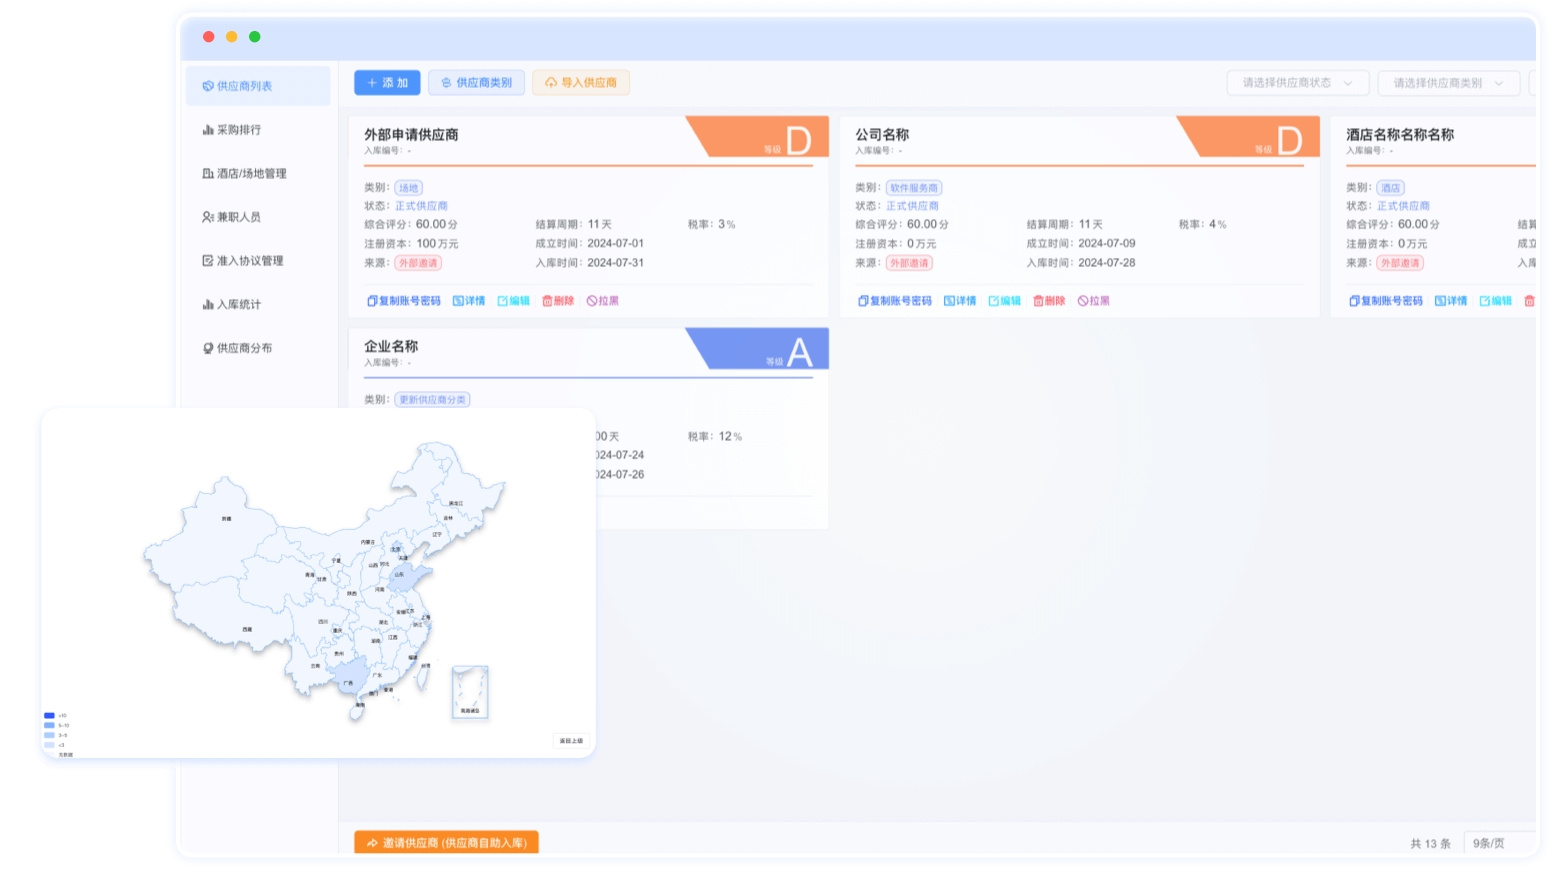Edit the 酒店名称名称名称 card

point(1496,301)
